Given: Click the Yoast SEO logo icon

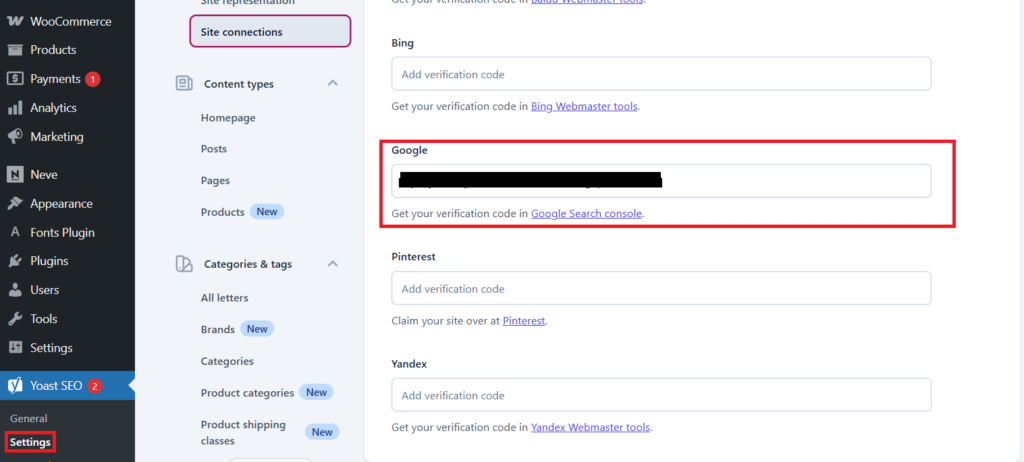Looking at the screenshot, I should pos(15,386).
